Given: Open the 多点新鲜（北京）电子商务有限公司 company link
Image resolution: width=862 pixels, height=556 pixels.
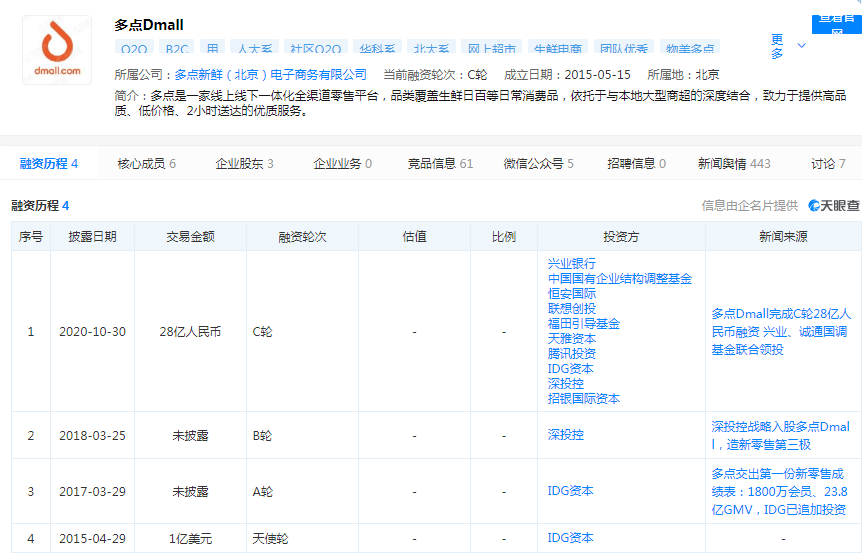Looking at the screenshot, I should tap(270, 75).
